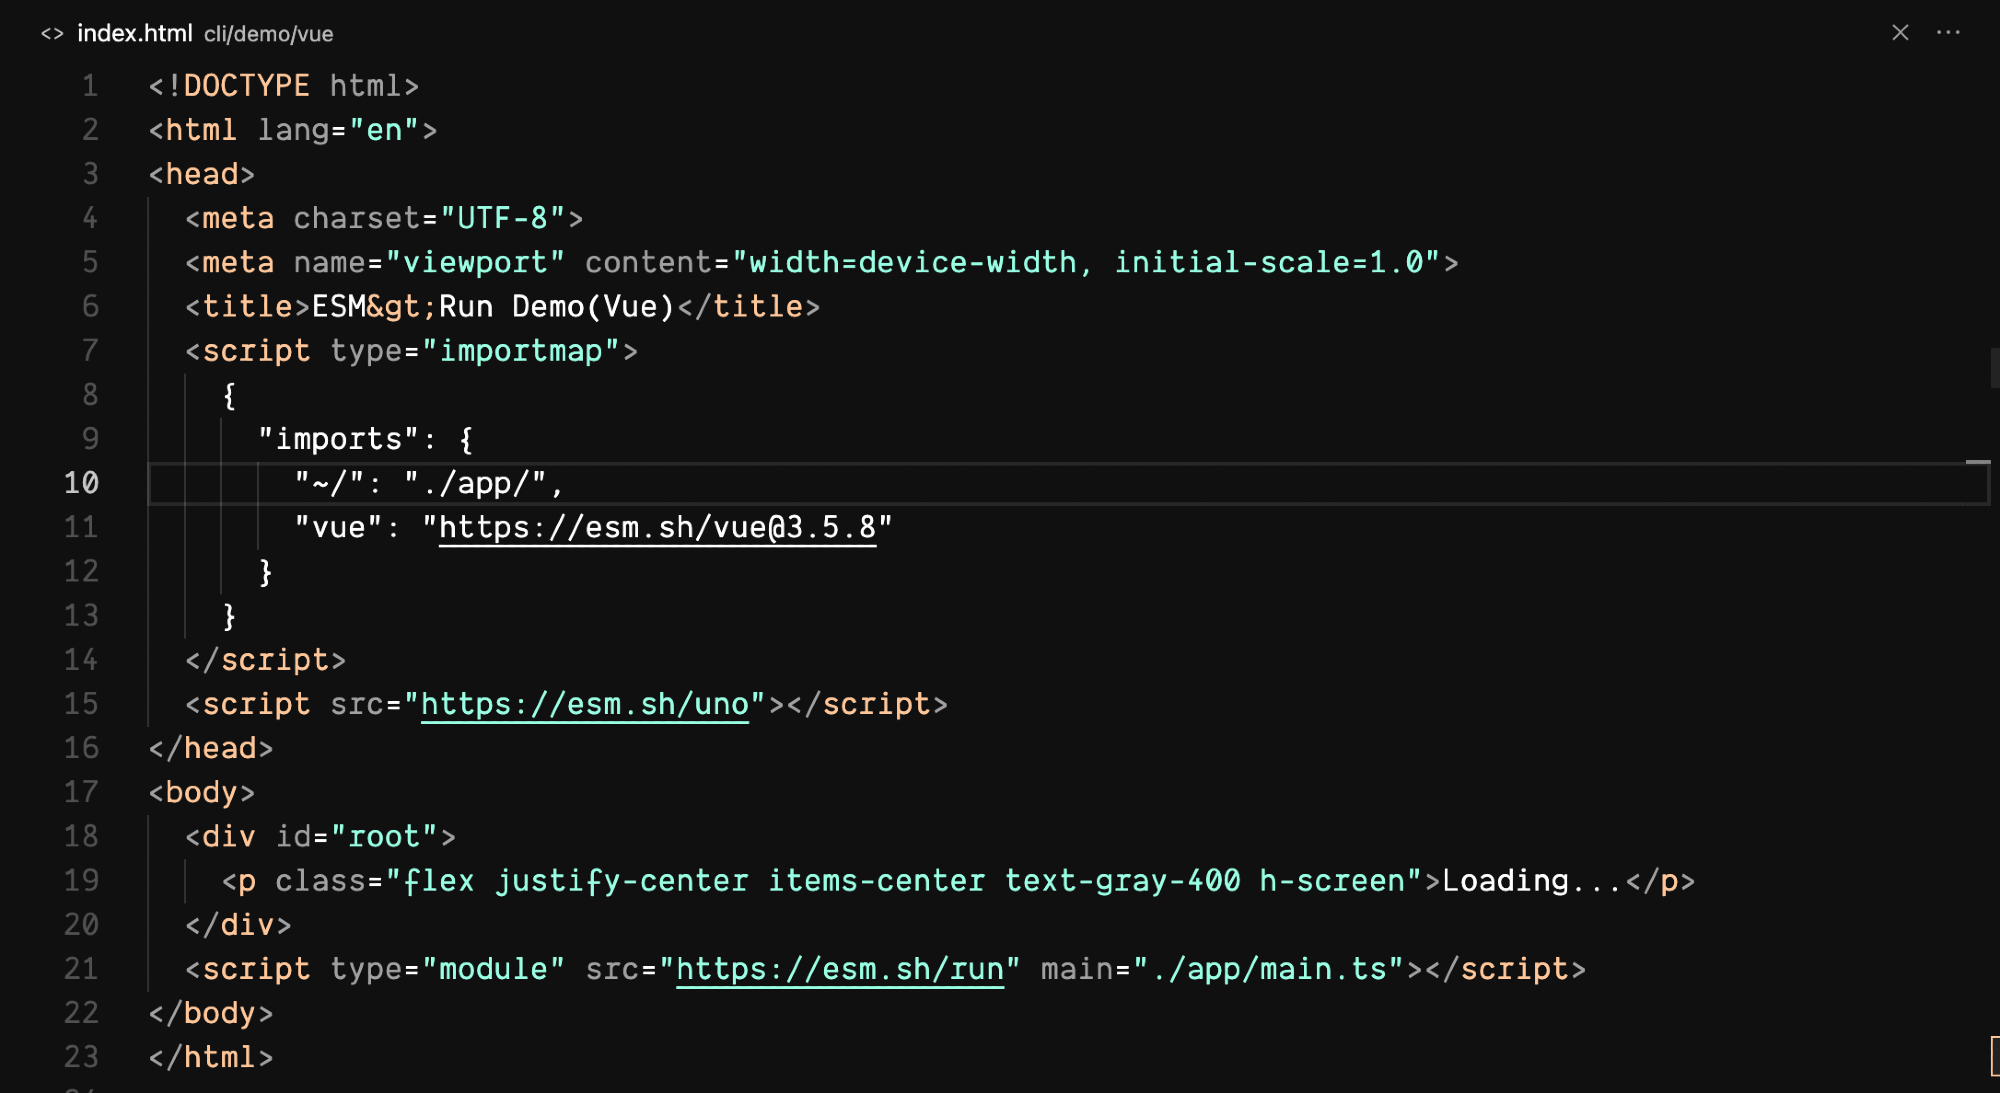The height and width of the screenshot is (1093, 2000).
Task: Click the closing brace on line 12
Action: (266, 571)
